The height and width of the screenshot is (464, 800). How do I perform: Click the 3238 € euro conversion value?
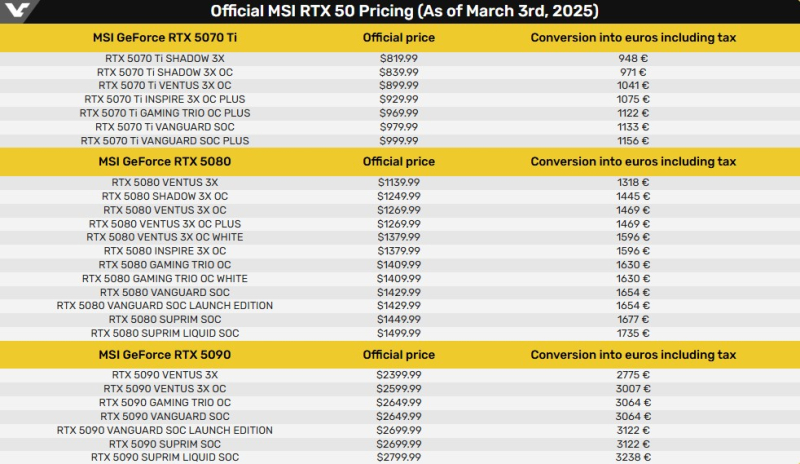(x=633, y=457)
